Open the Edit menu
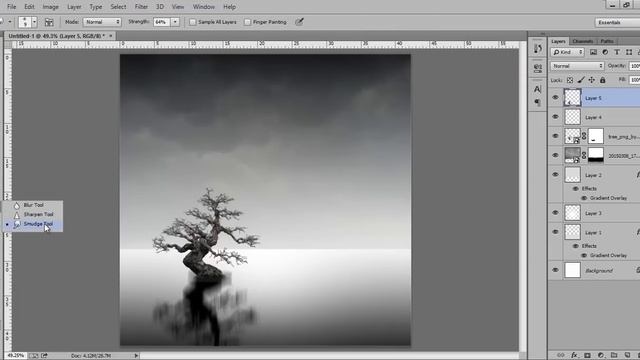Screen dimensions: 640x360 coord(29,7)
